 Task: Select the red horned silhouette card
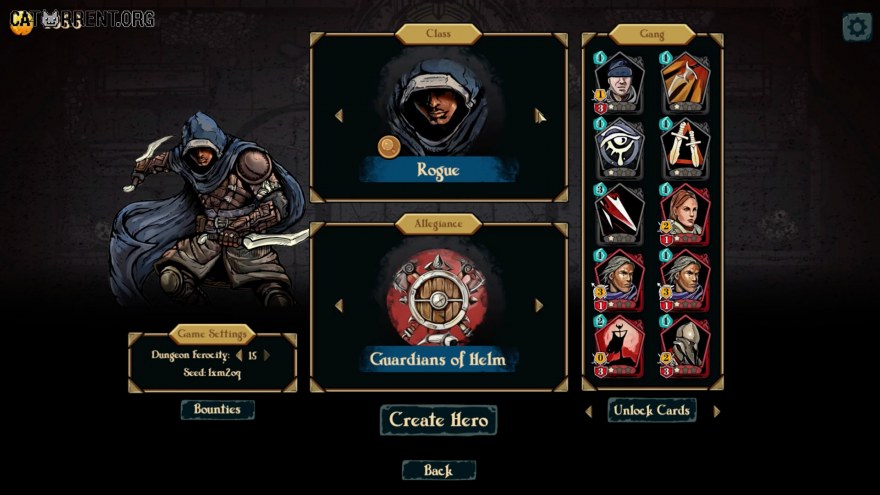[x=619, y=346]
